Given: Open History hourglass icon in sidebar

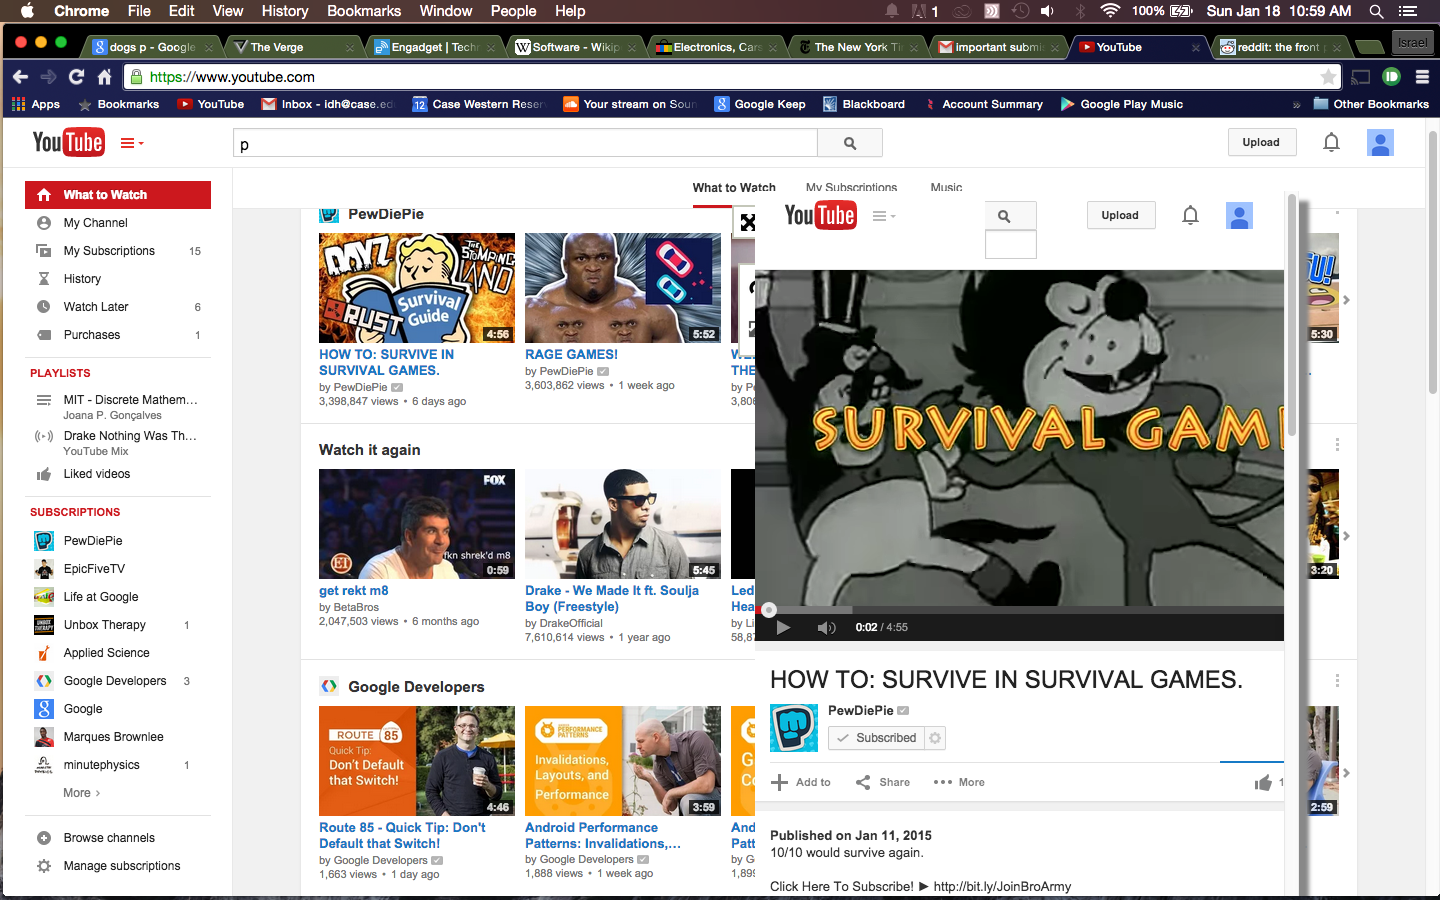Looking at the screenshot, I should click(44, 279).
